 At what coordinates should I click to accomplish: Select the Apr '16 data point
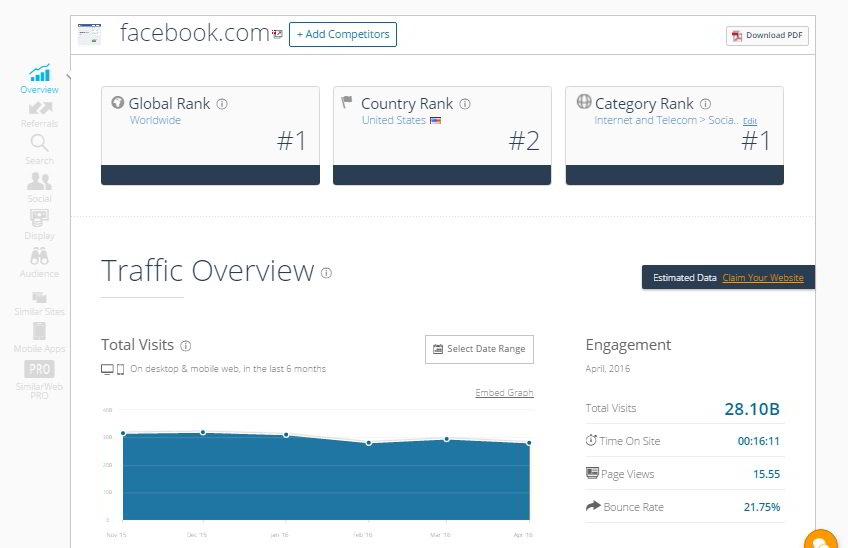(529, 443)
